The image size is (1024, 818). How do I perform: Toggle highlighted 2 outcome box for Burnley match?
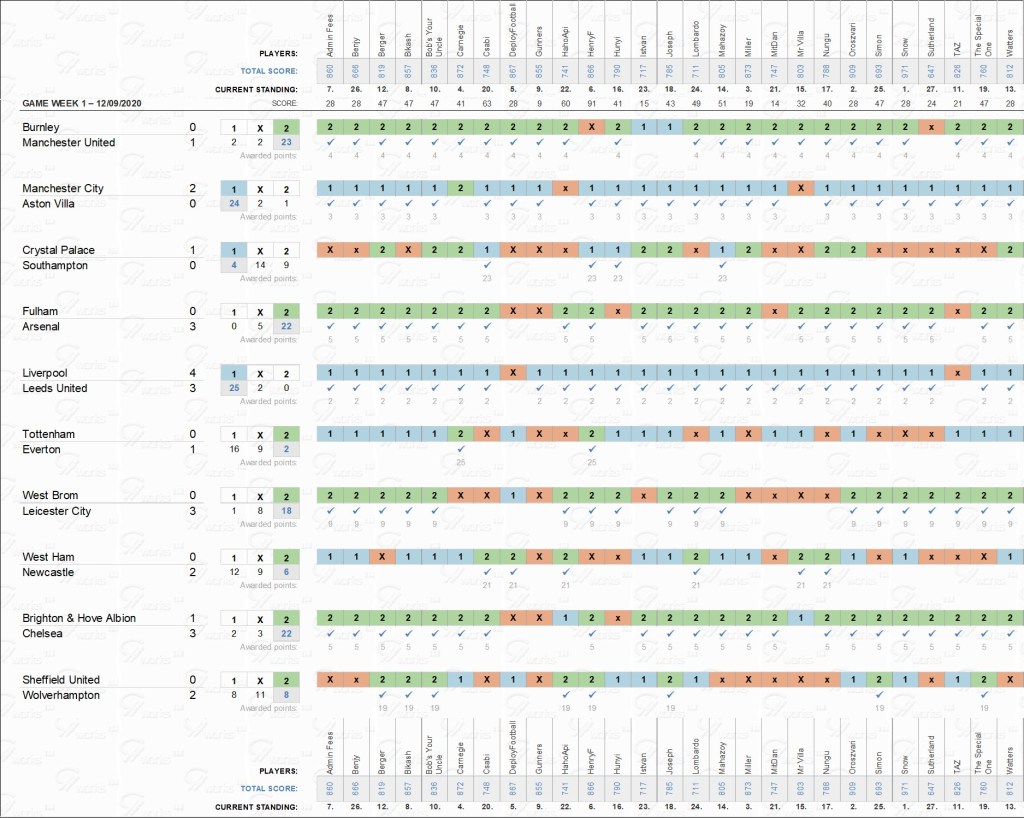tap(286, 128)
